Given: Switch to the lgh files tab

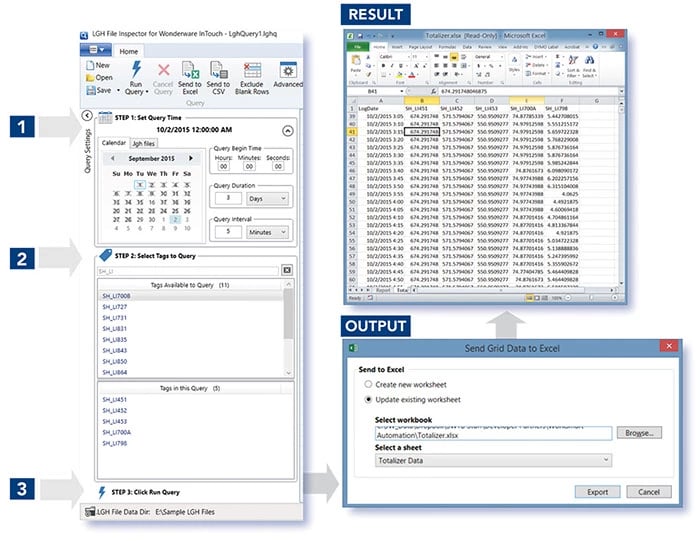Looking at the screenshot, I should click(x=144, y=143).
